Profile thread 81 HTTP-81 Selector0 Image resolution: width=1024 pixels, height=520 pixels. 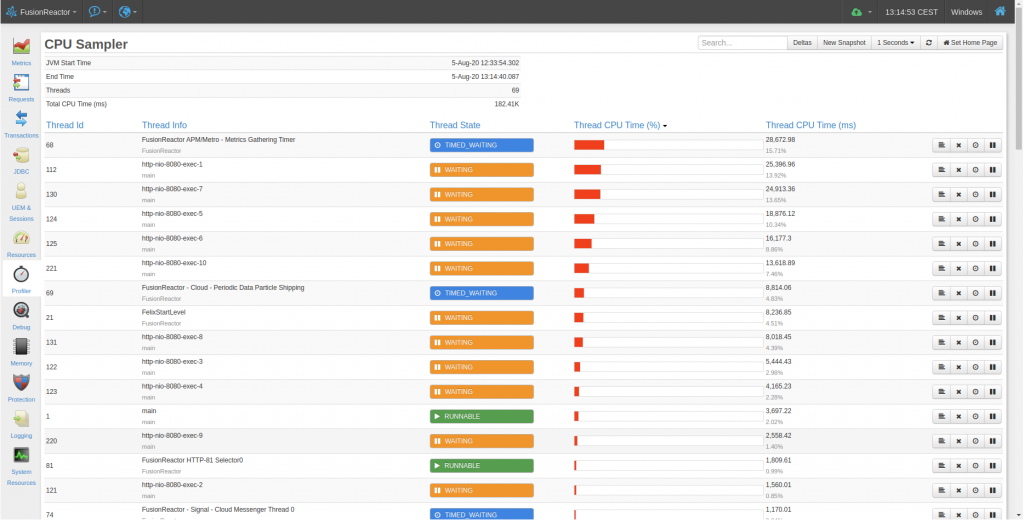(976, 466)
